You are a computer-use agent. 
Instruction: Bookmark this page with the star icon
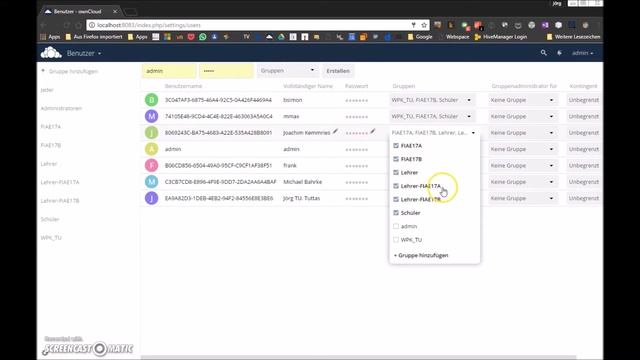pos(424,25)
